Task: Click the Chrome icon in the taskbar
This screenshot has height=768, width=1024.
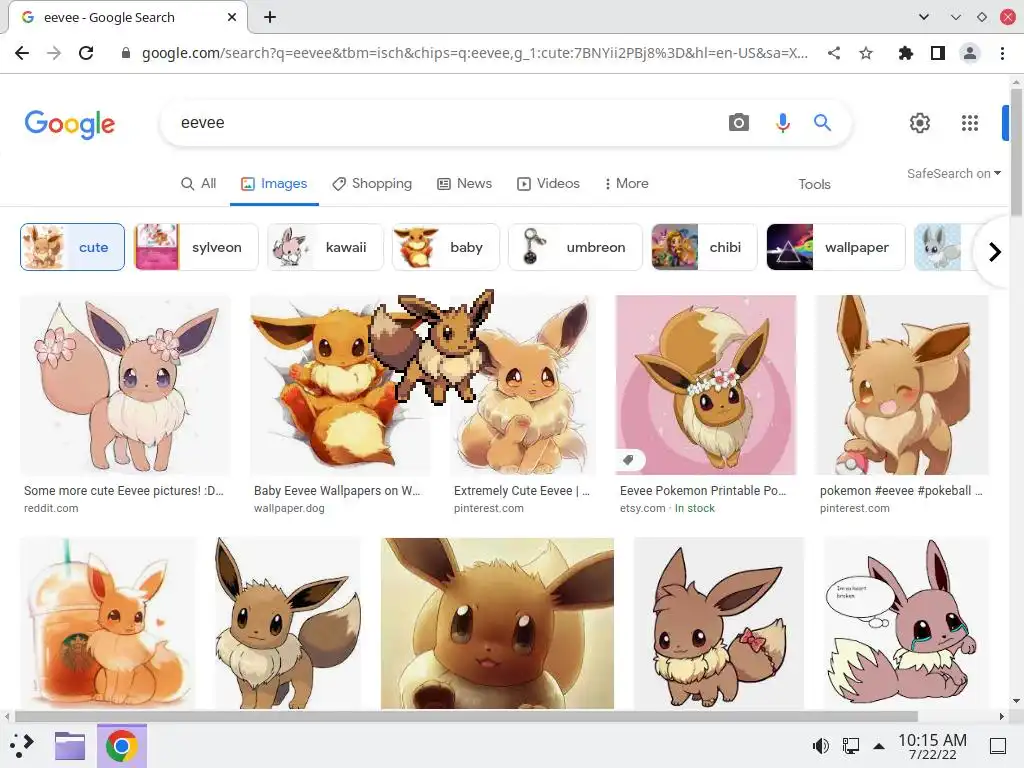Action: (x=121, y=745)
